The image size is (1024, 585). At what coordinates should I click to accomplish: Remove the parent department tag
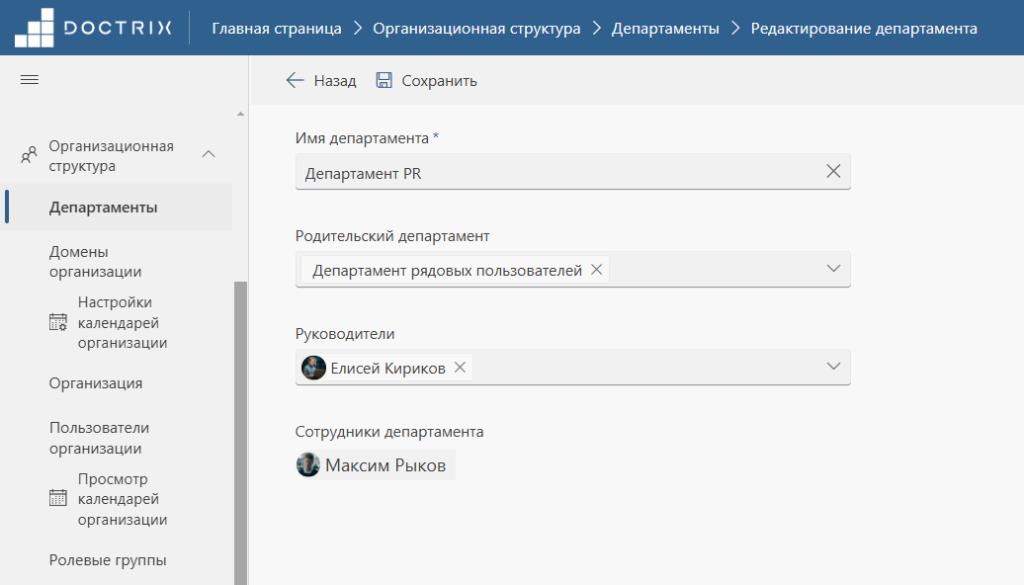click(x=596, y=270)
